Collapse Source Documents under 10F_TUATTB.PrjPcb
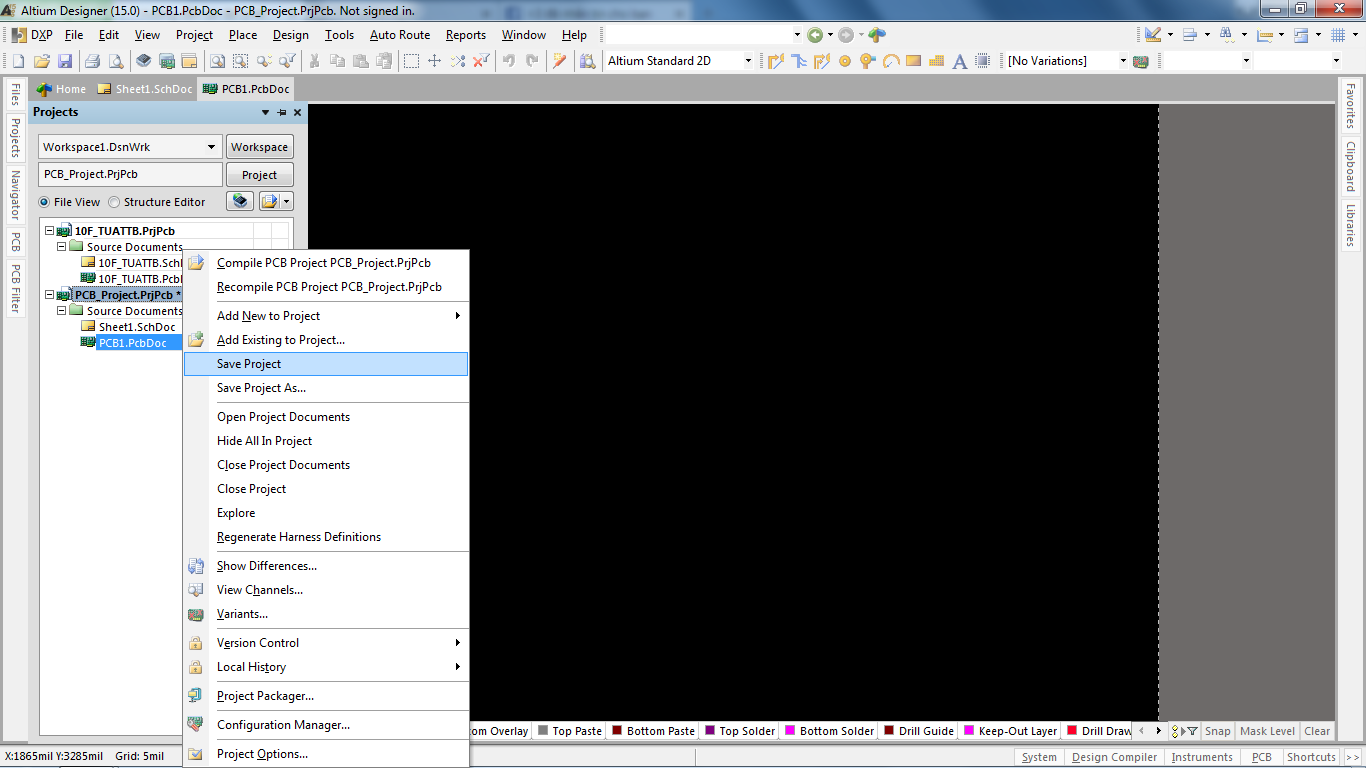This screenshot has height=768, width=1366. (x=61, y=247)
